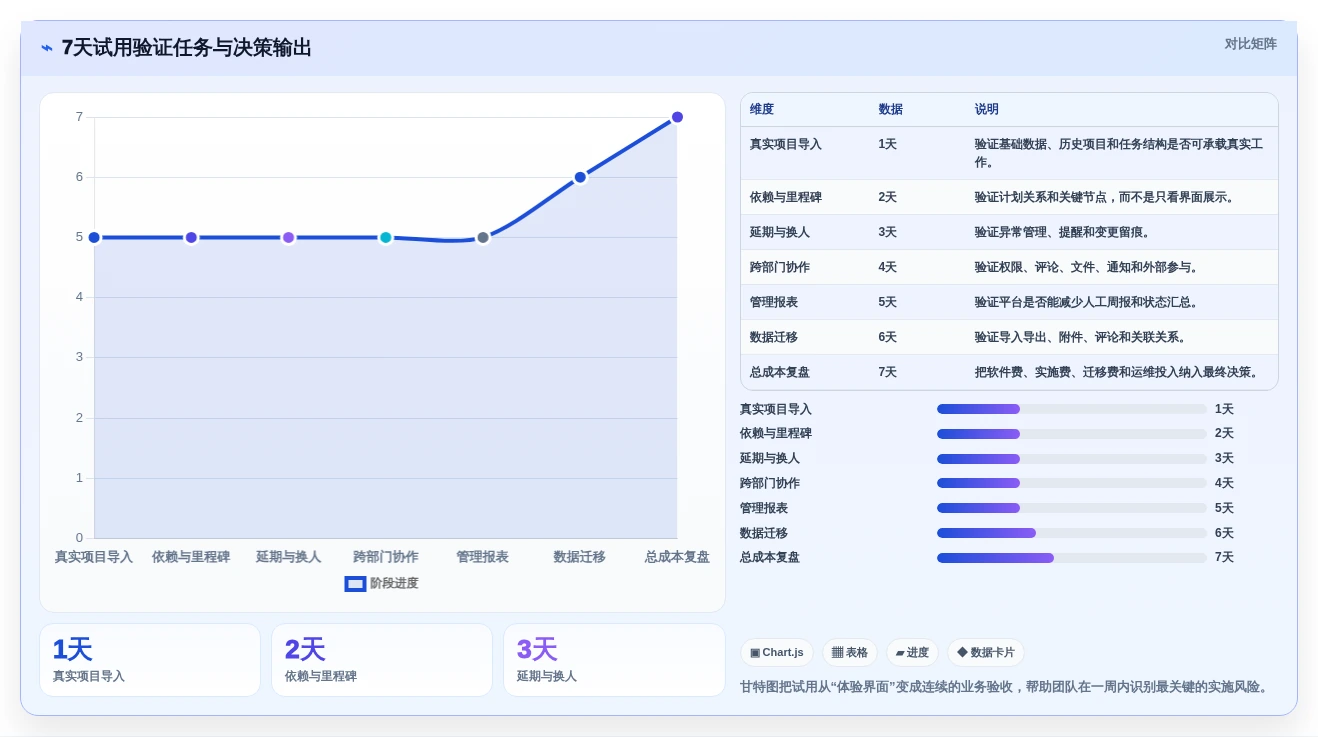Click the description starting 把软件费、实施费
The image size is (1318, 737).
[1119, 372]
